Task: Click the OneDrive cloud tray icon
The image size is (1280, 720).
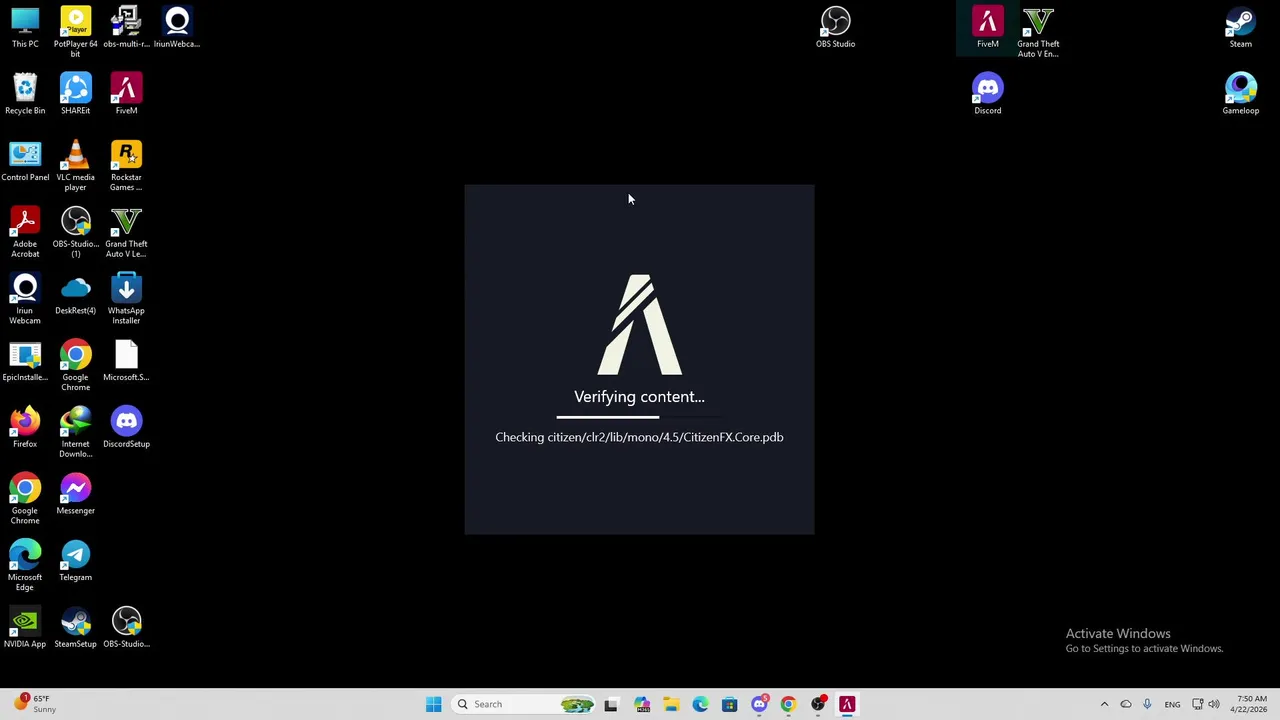Action: pos(1126,704)
